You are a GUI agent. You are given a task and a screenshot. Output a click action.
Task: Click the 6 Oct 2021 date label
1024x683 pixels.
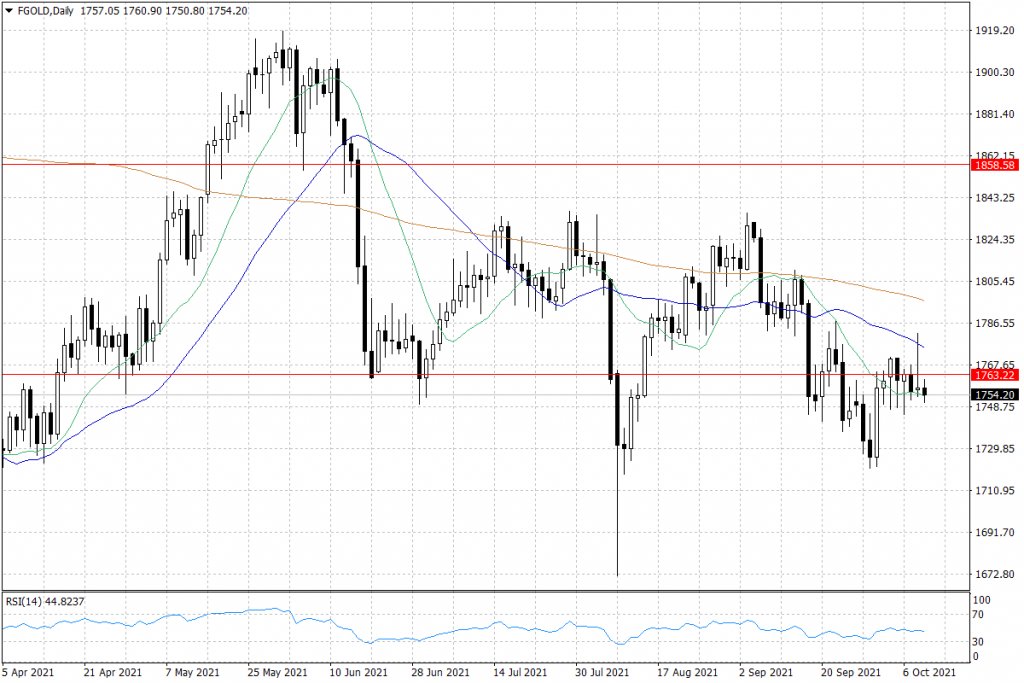coord(929,672)
